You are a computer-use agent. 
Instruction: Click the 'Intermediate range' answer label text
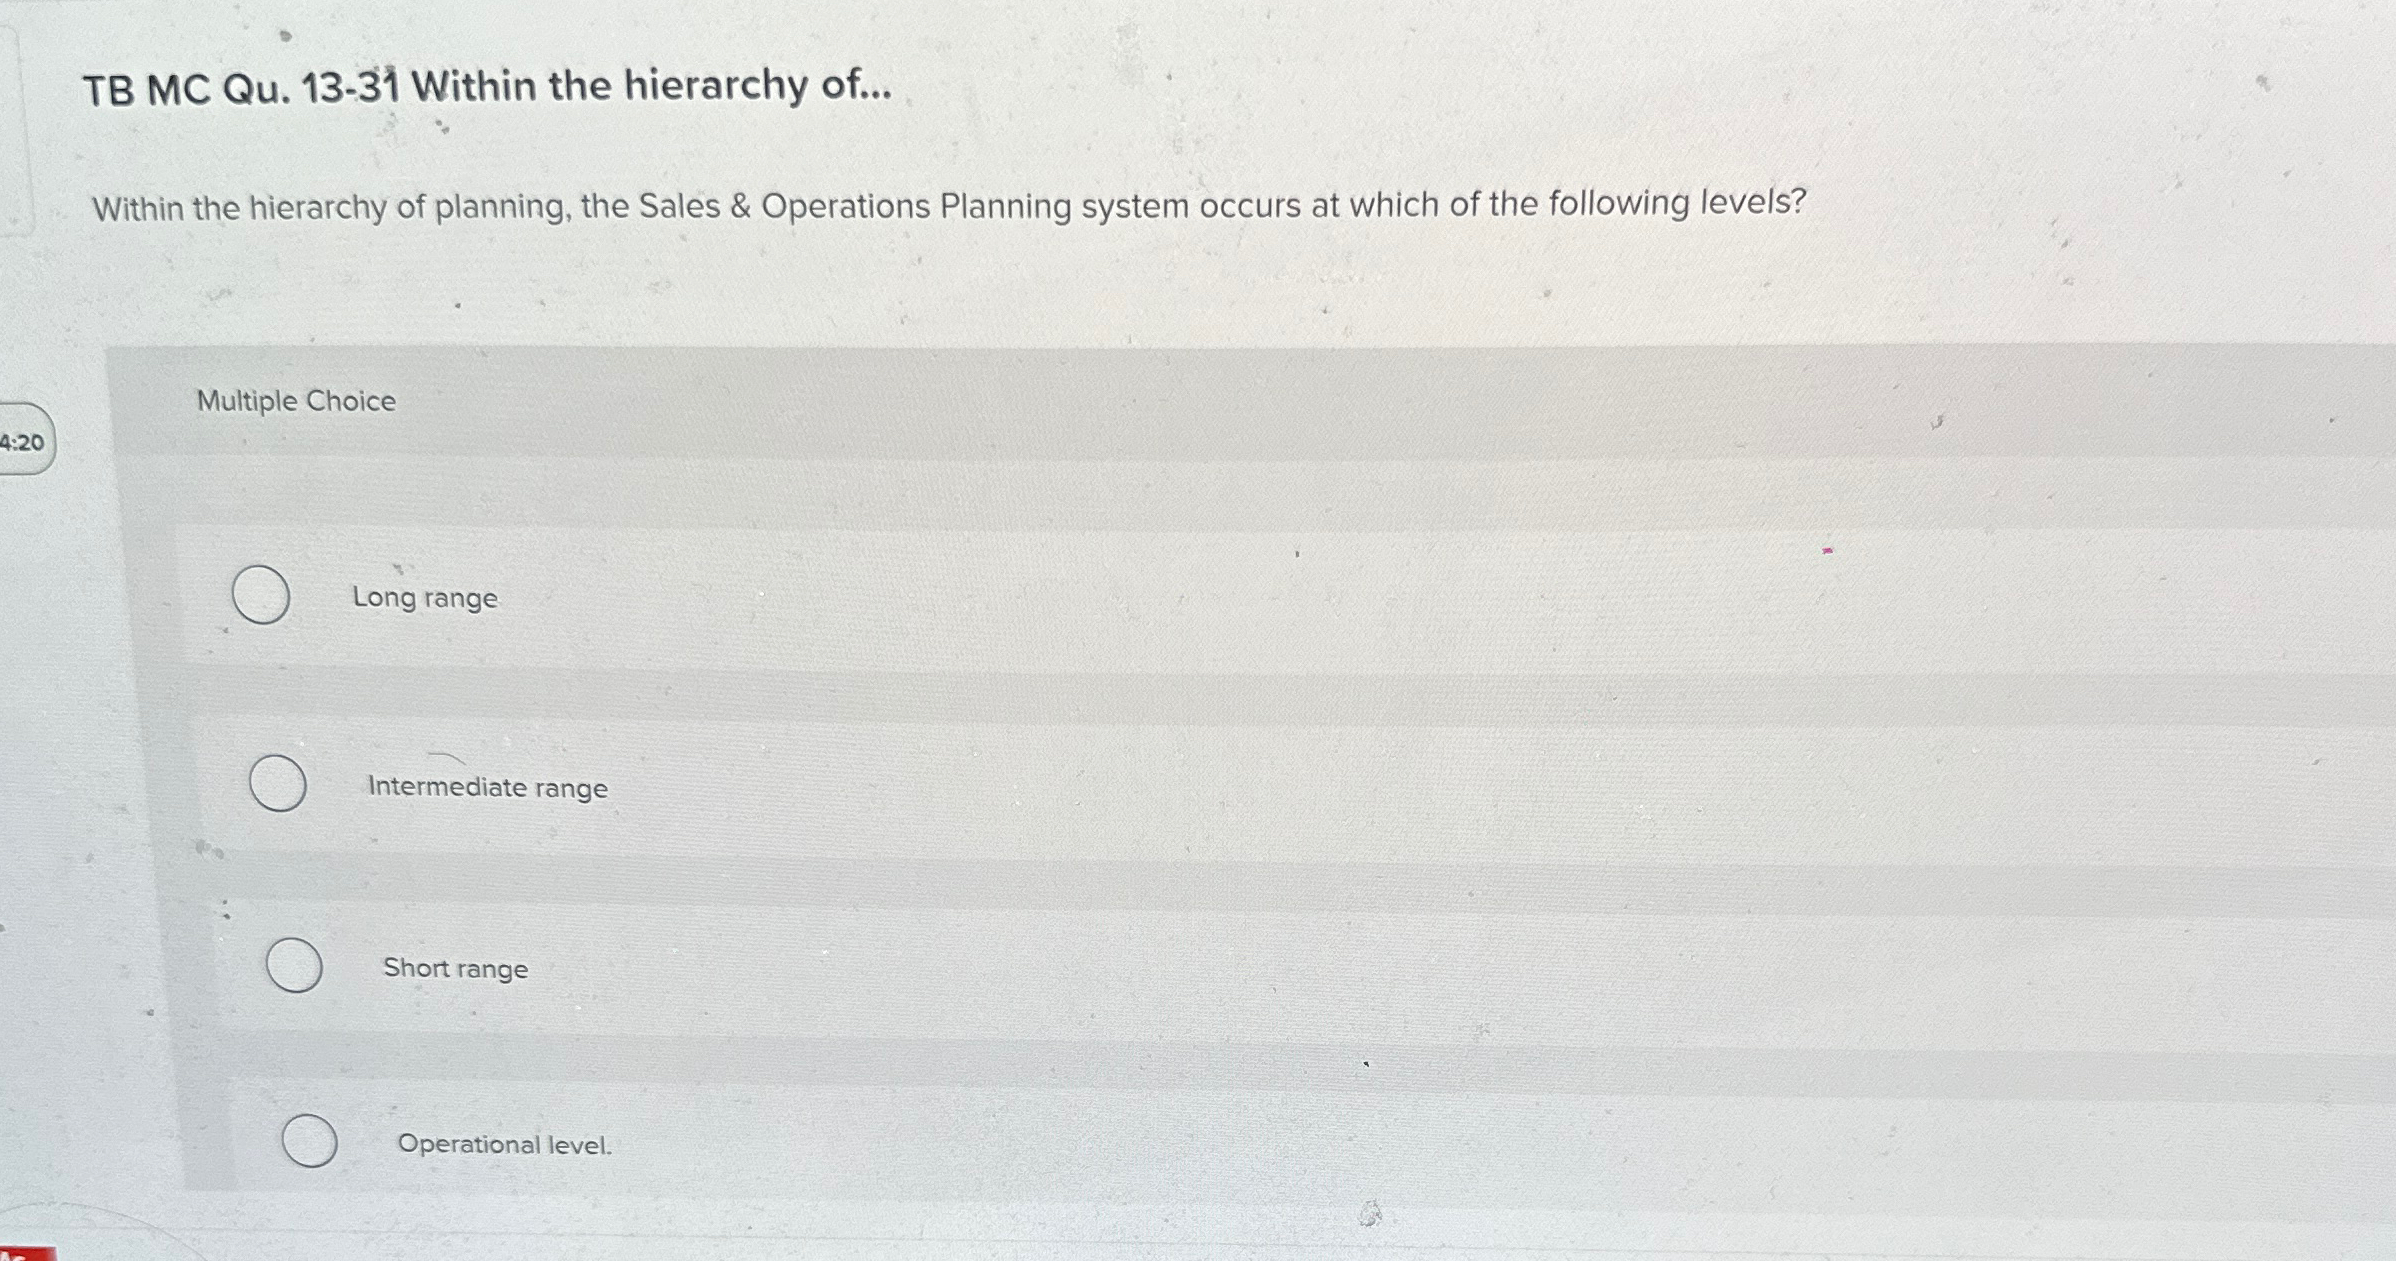point(487,787)
